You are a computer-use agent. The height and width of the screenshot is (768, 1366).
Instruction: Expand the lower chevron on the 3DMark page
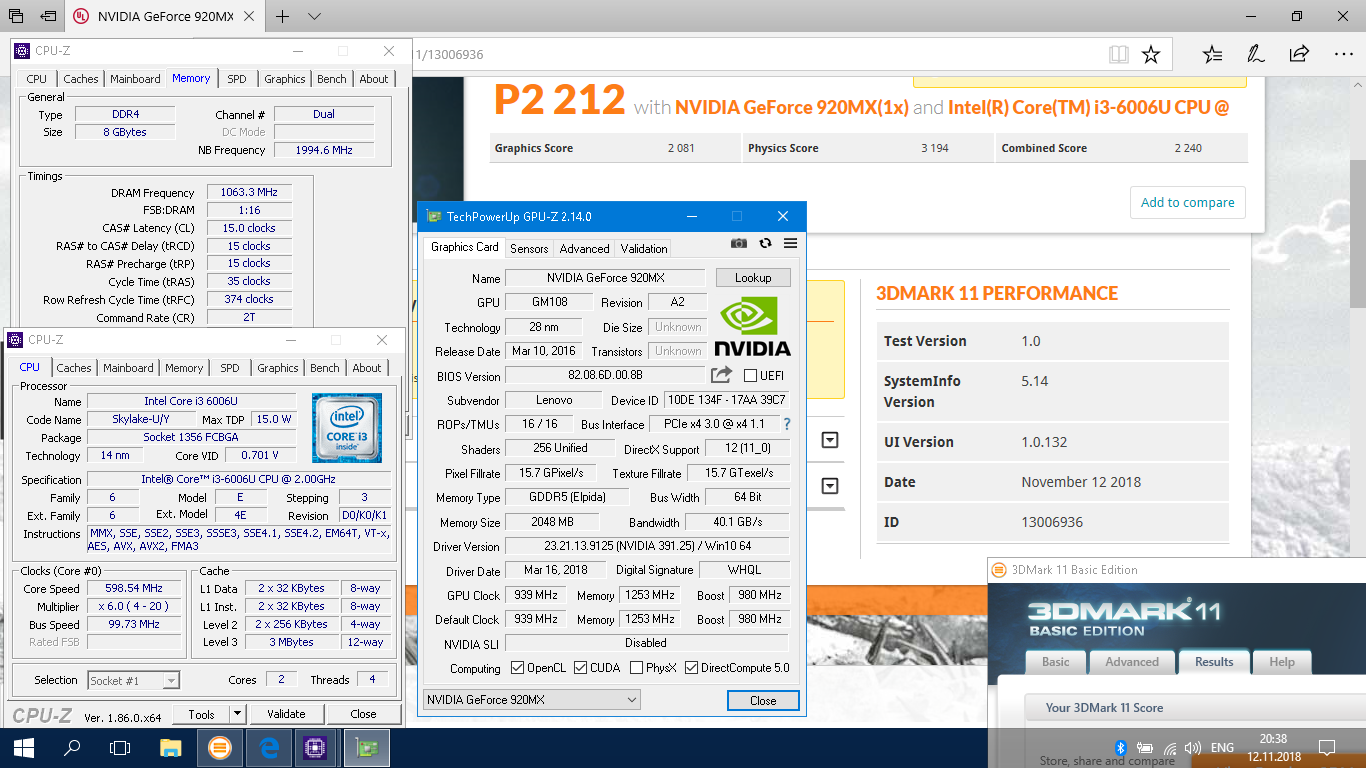point(829,486)
